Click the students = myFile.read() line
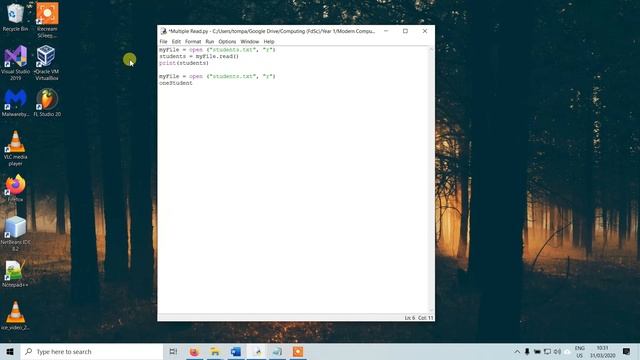The image size is (640, 360). click(x=199, y=56)
